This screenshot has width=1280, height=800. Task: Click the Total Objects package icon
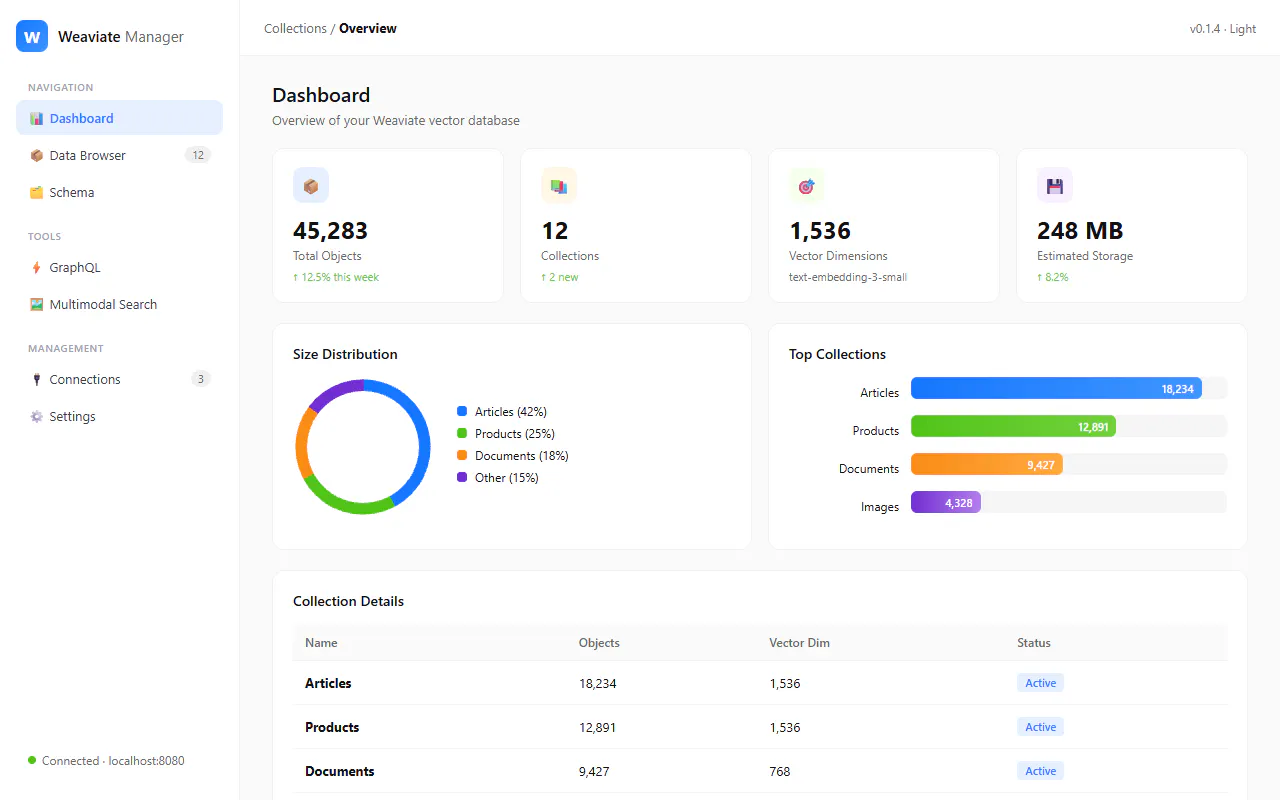click(x=311, y=185)
